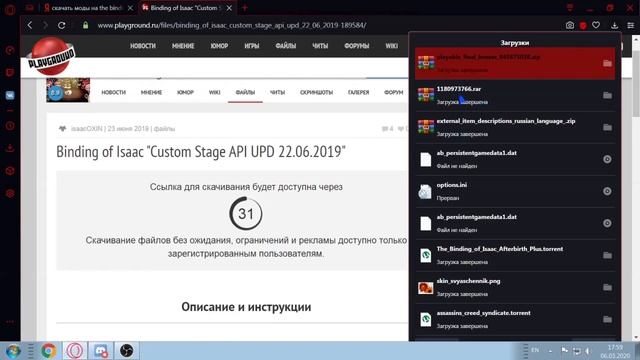Open skin_svyaschennik.png download entry
640x360 pixels.
pos(468,281)
